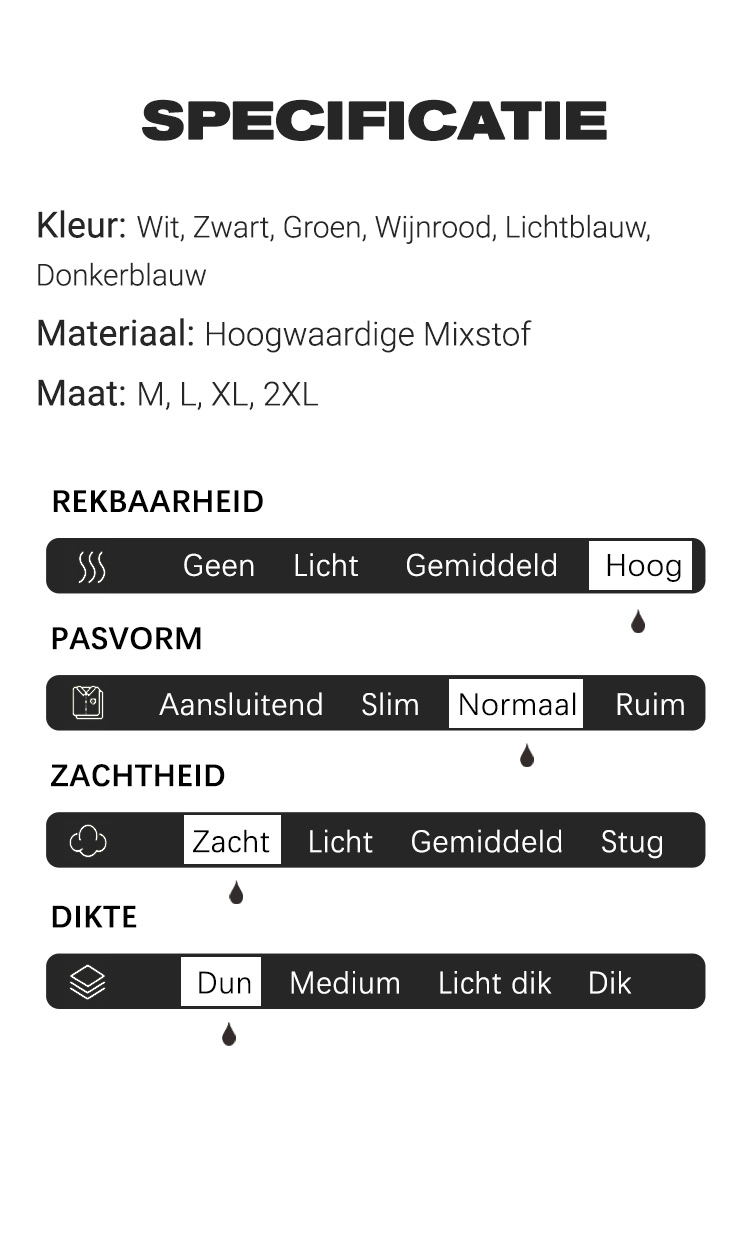Choose Slim fit option
The image size is (750, 1249).
pos(390,704)
